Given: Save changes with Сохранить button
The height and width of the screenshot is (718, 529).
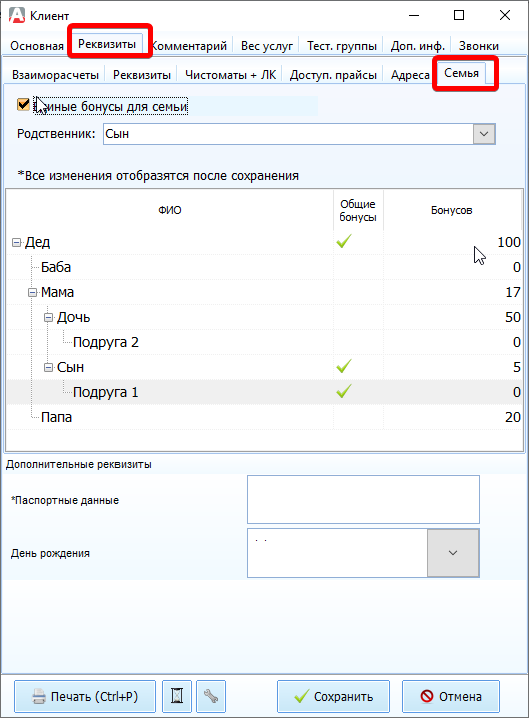Looking at the screenshot, I should [x=333, y=696].
